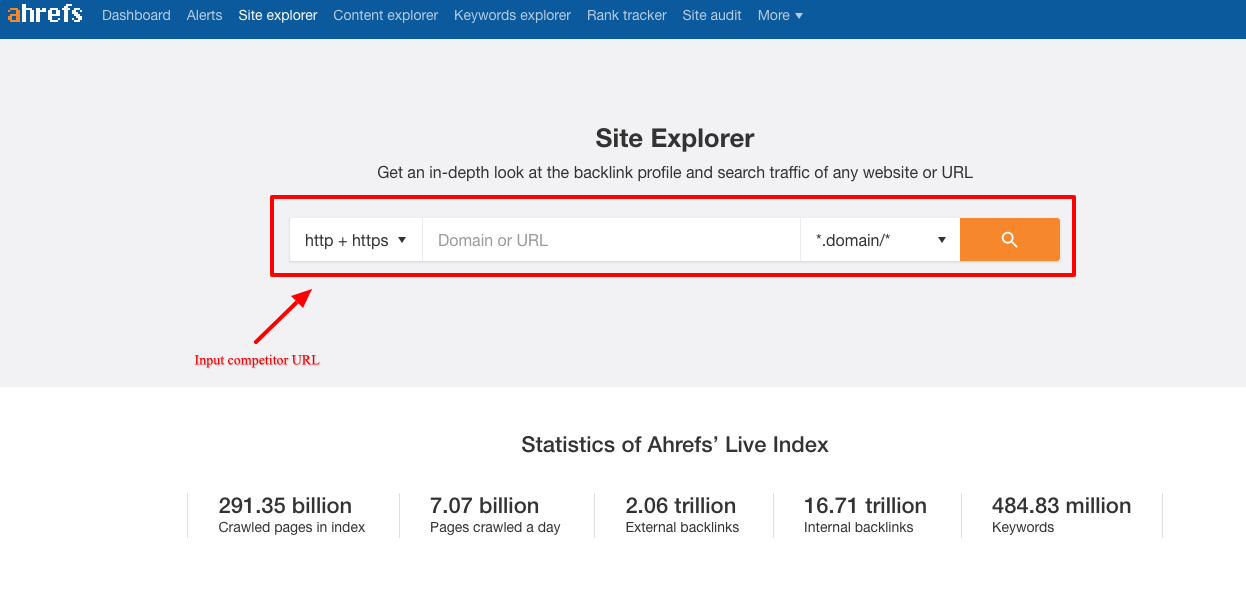This screenshot has height=595, width=1246.
Task: Go to Site audit
Action: coord(712,15)
